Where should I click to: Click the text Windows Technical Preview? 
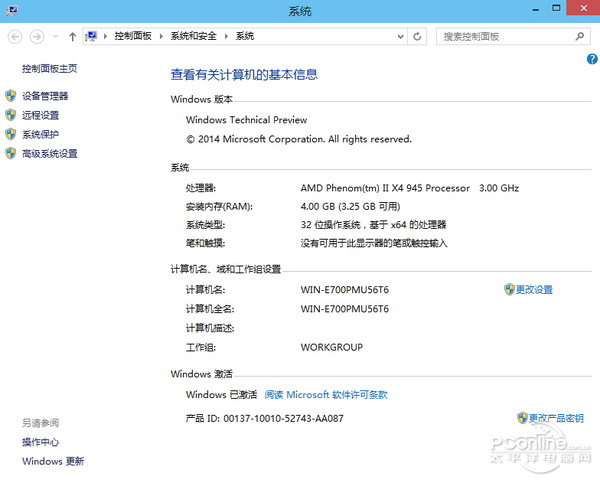246,120
